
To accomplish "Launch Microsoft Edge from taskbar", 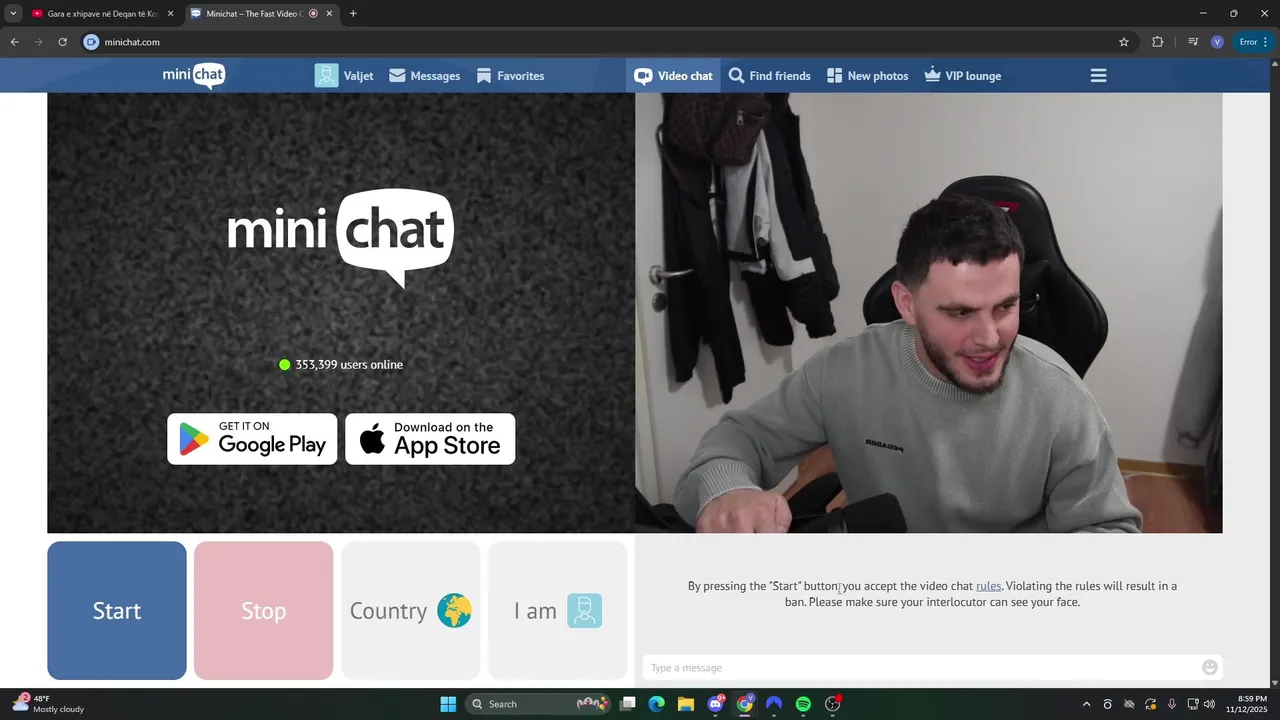I will [656, 704].
